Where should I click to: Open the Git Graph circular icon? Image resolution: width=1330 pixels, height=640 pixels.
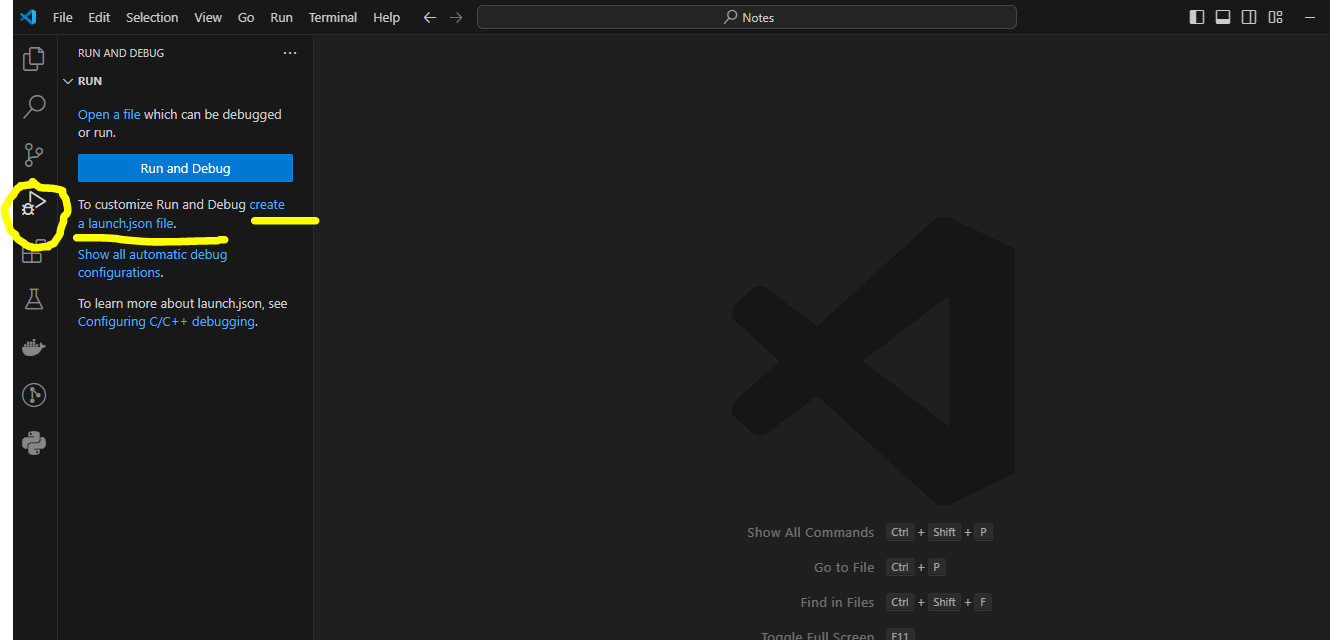pos(34,395)
